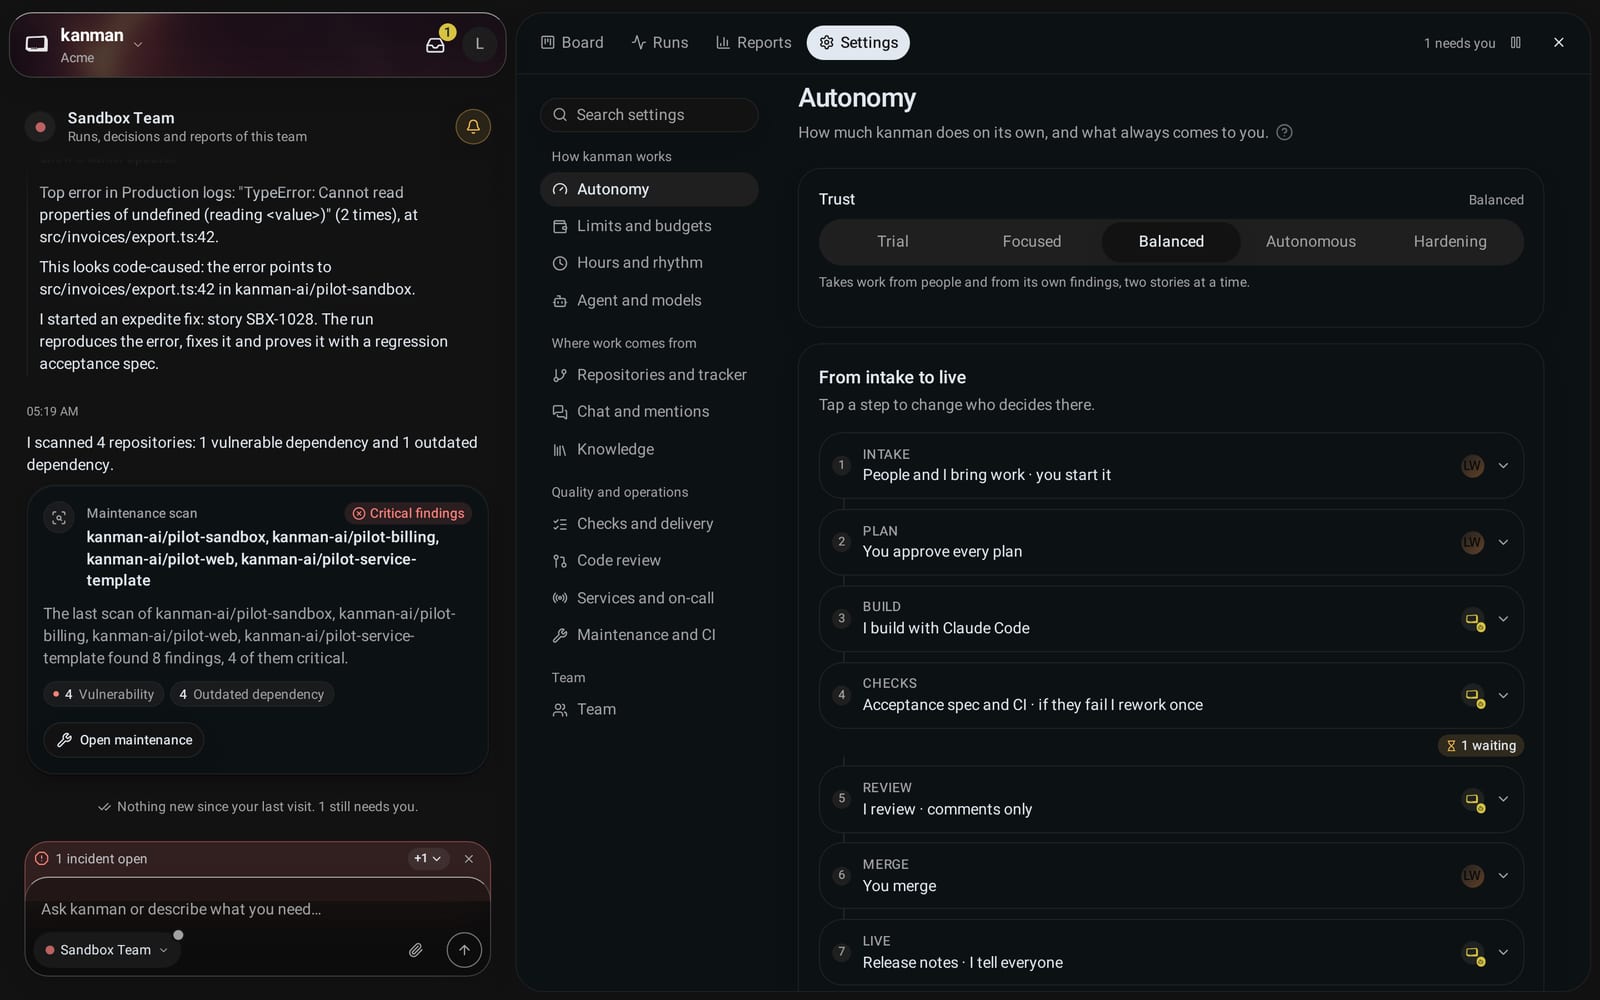Send message with the up-arrow button
Image resolution: width=1600 pixels, height=1000 pixels.
click(464, 950)
